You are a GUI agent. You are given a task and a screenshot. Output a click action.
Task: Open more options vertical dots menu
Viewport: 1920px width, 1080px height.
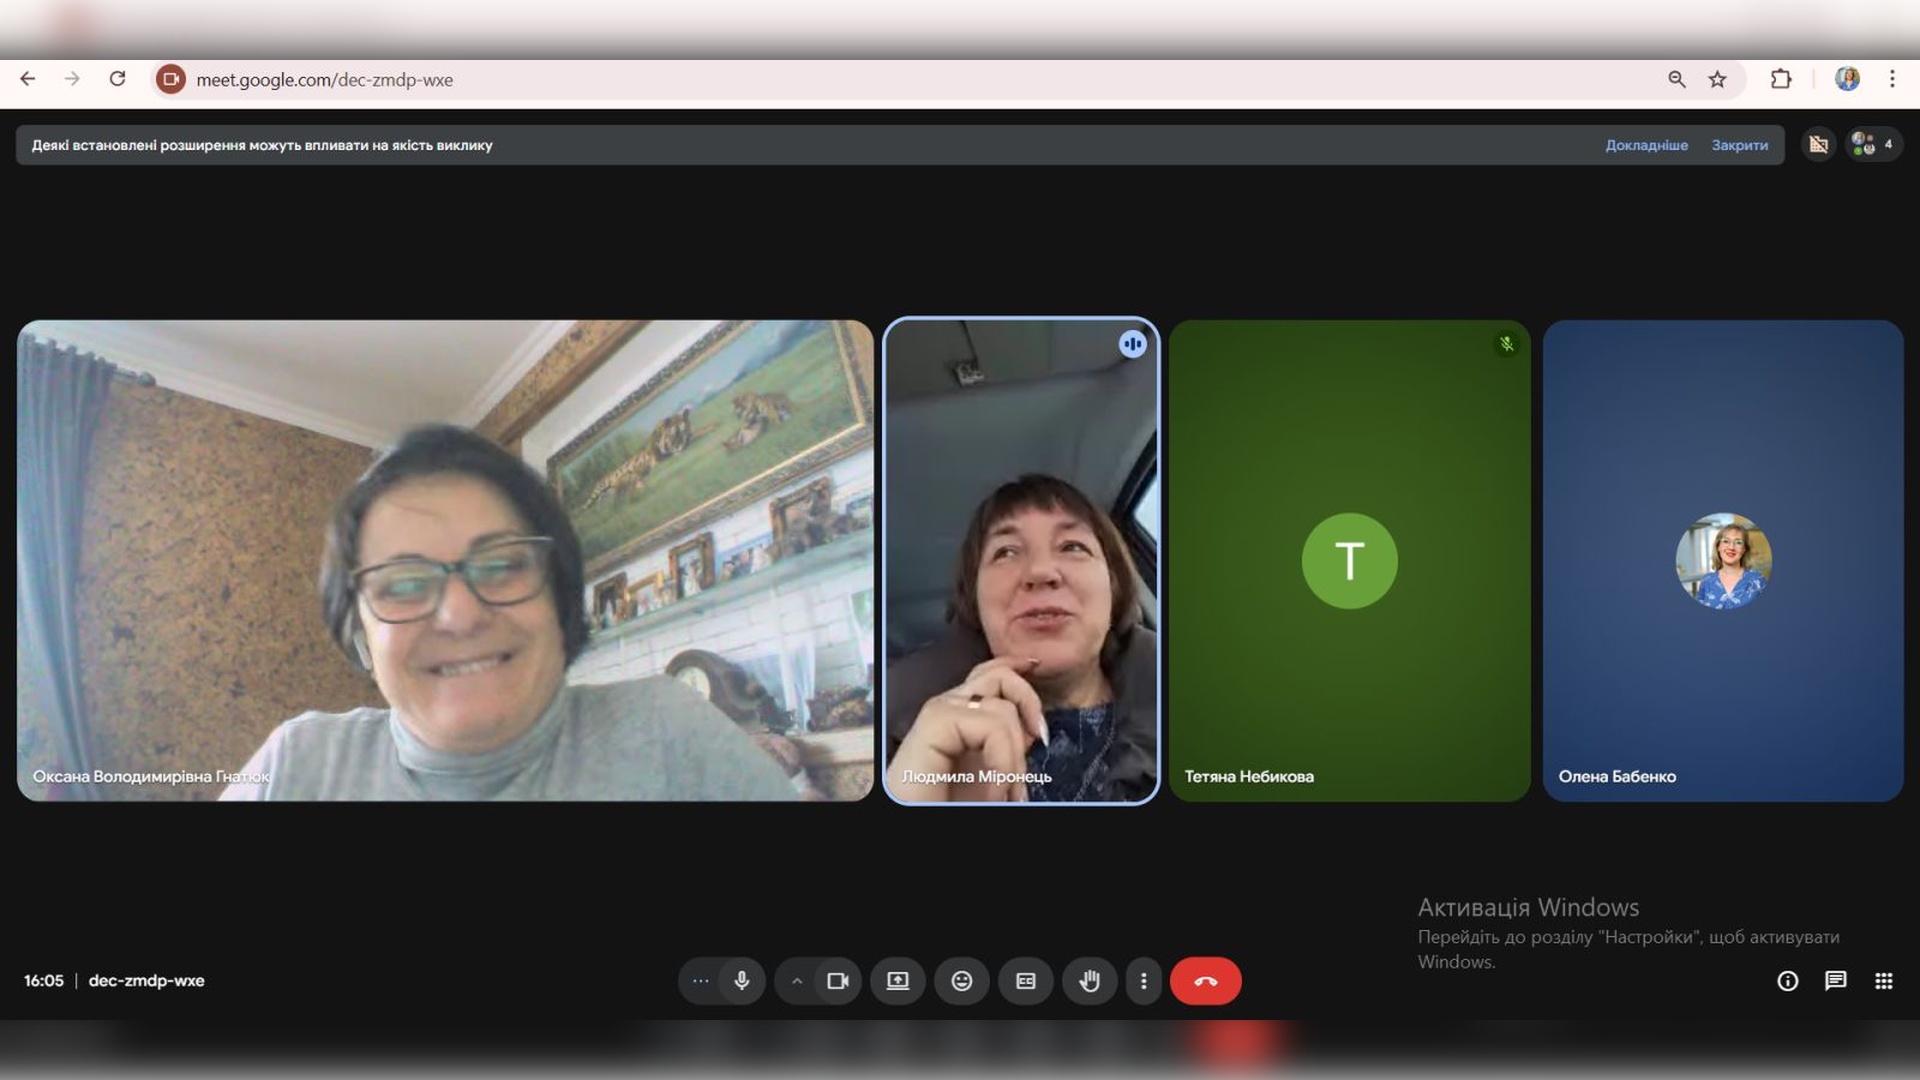tap(1143, 981)
